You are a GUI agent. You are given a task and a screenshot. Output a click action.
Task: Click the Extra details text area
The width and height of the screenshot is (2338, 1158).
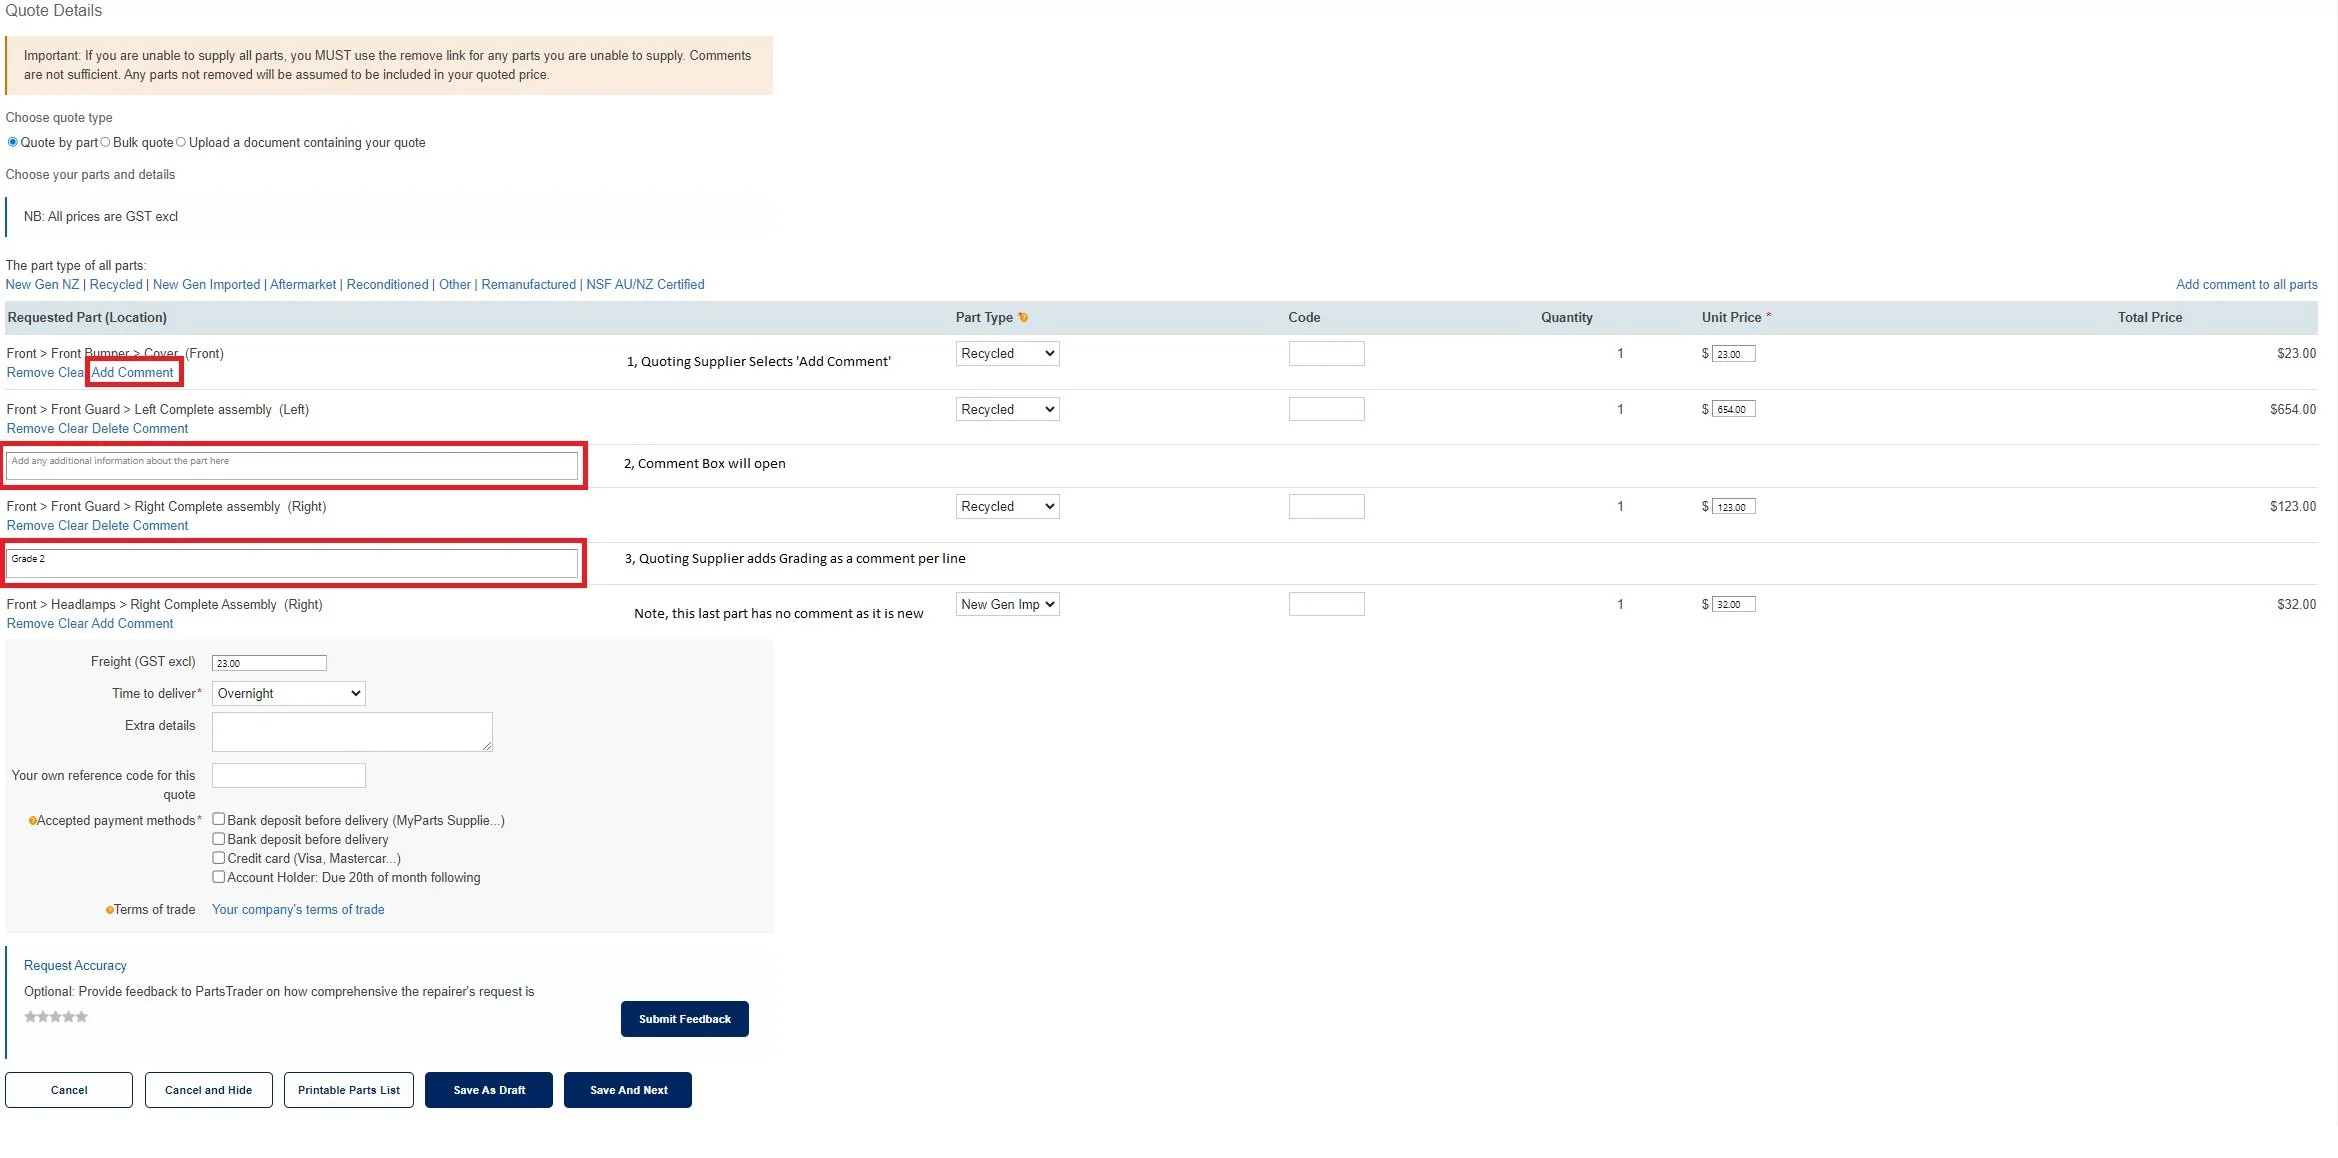click(x=352, y=732)
